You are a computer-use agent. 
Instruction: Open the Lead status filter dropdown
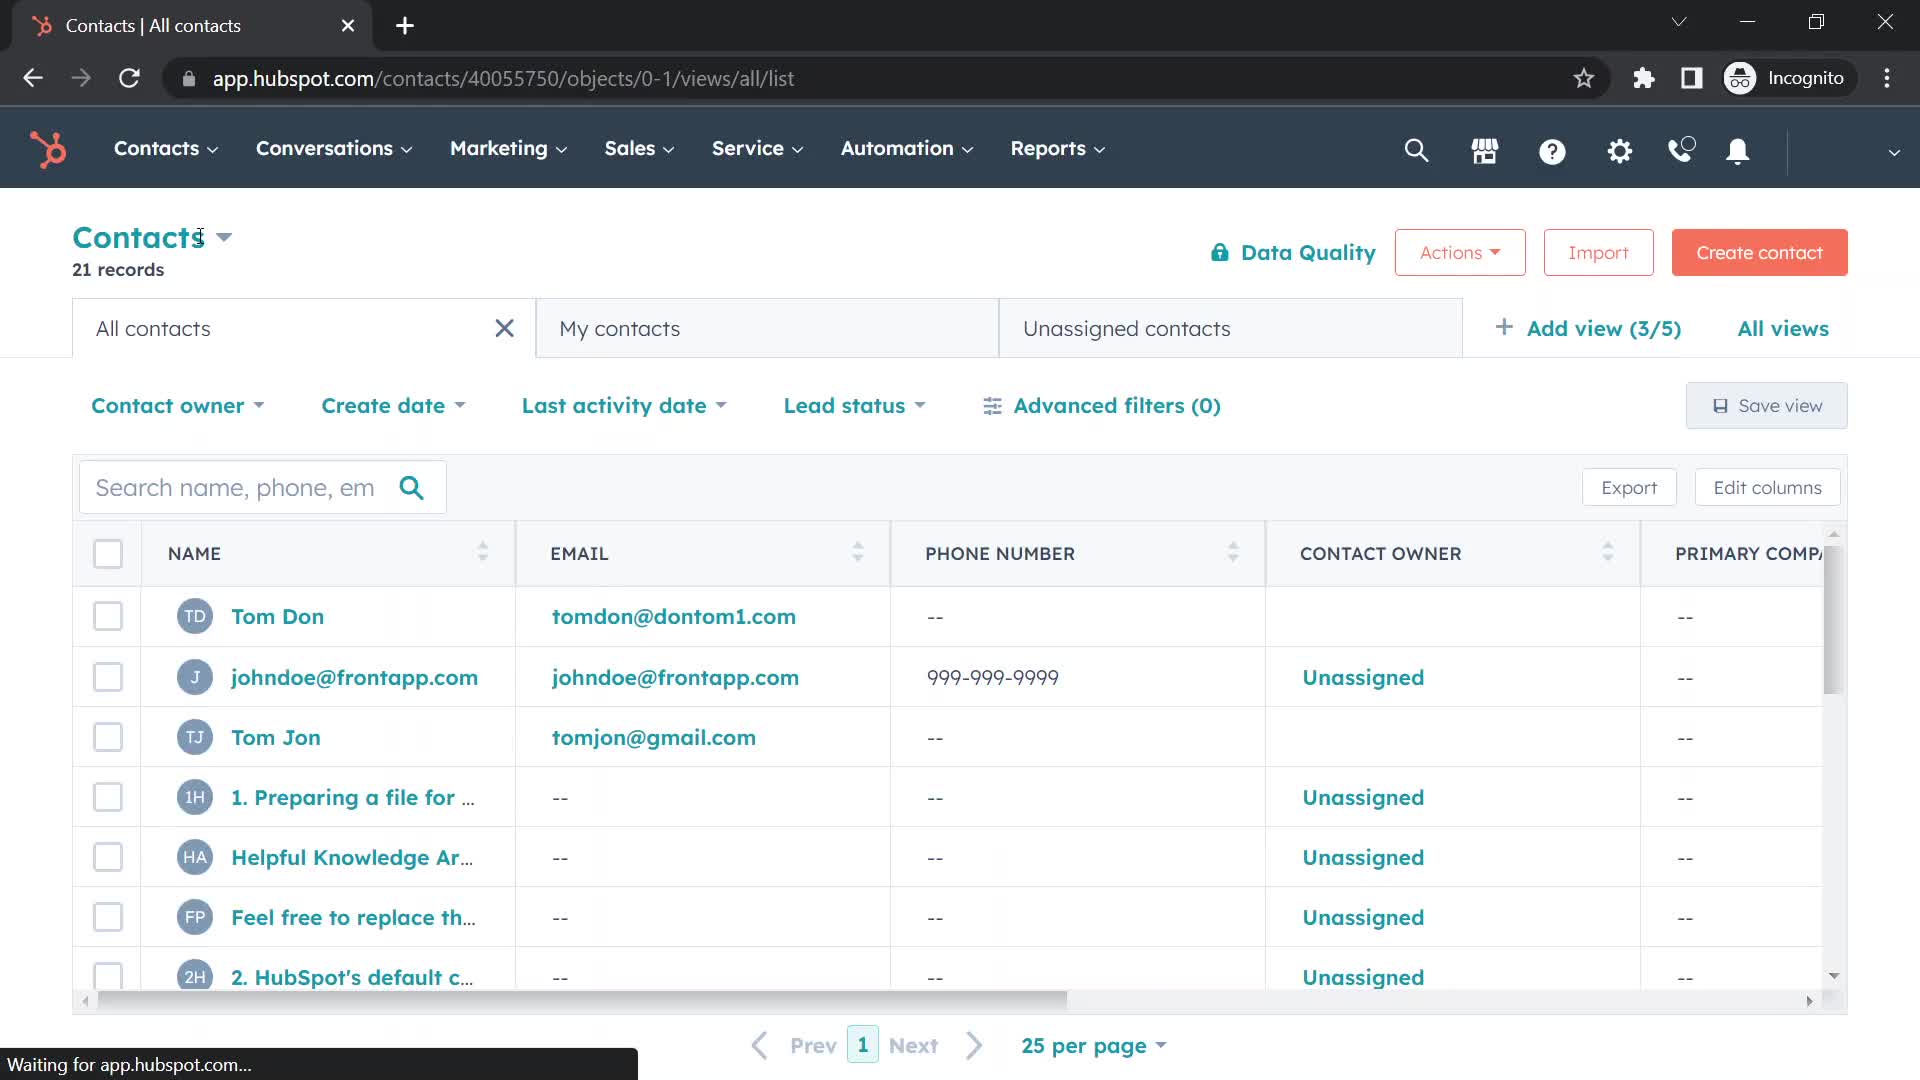[x=855, y=406]
